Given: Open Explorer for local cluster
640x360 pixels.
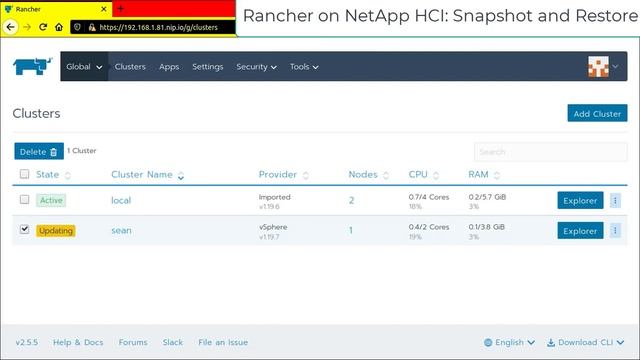Looking at the screenshot, I should (x=580, y=200).
